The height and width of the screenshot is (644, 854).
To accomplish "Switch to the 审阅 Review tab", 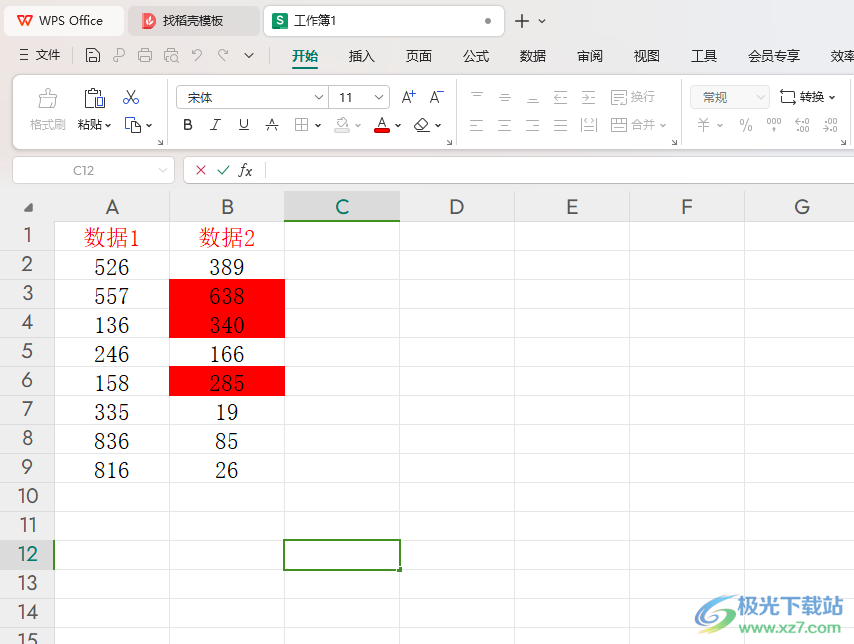I will [x=590, y=56].
